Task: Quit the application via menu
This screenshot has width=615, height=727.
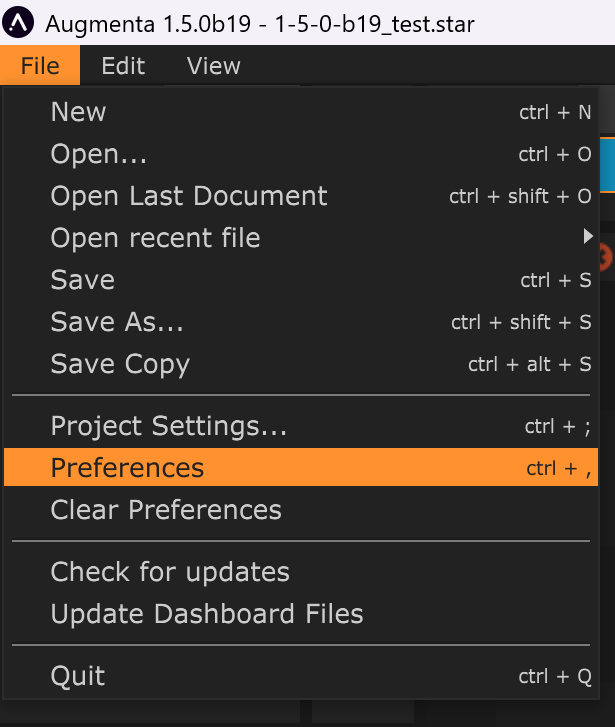Action: click(77, 676)
